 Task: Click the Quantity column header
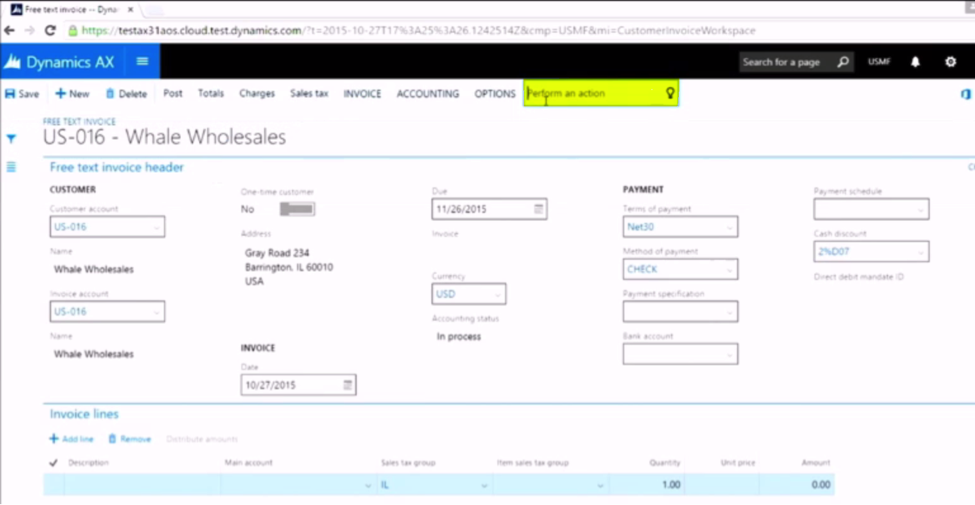tap(664, 463)
